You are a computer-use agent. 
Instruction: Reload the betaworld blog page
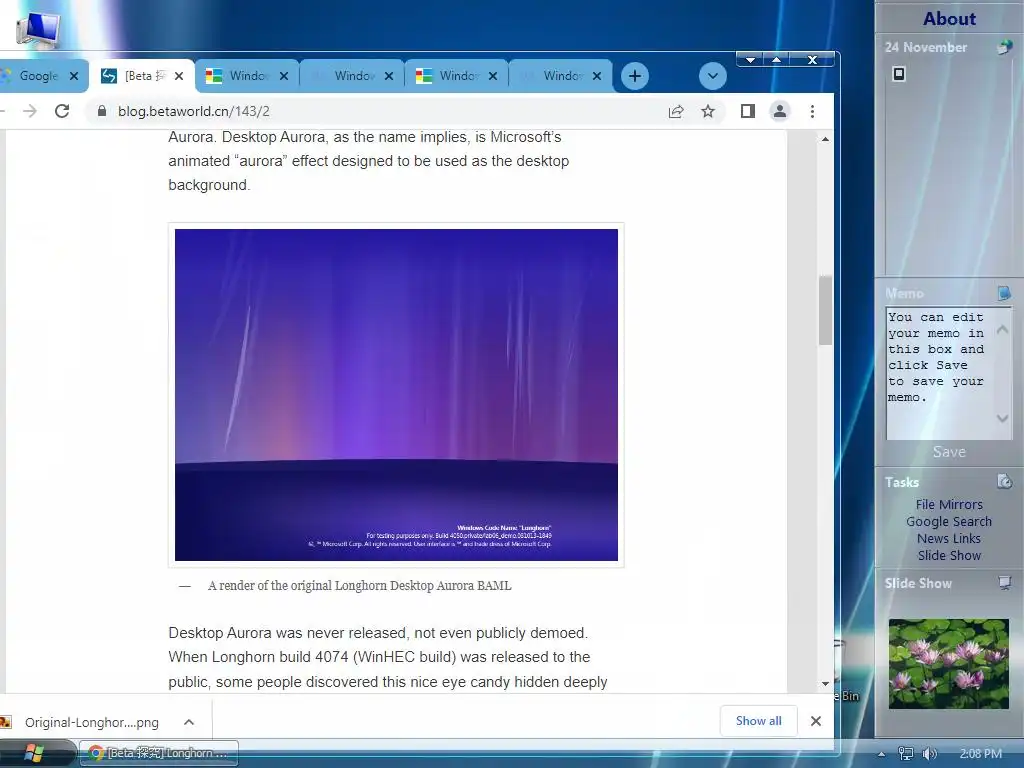pyautogui.click(x=62, y=111)
